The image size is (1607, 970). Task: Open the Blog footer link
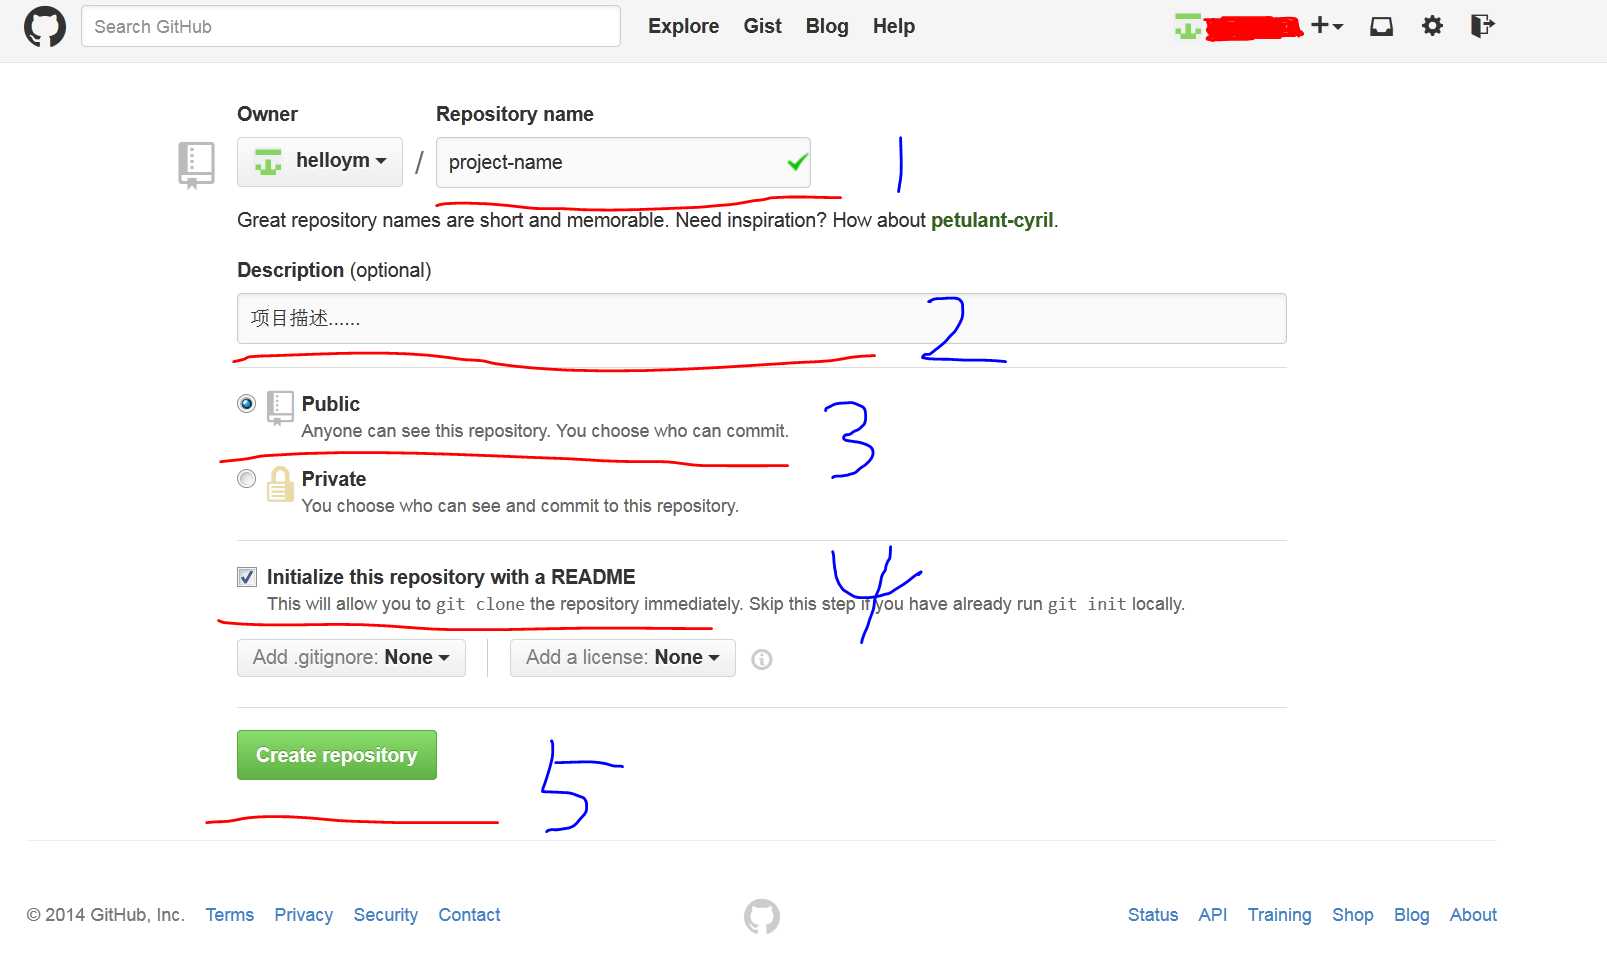click(1411, 915)
